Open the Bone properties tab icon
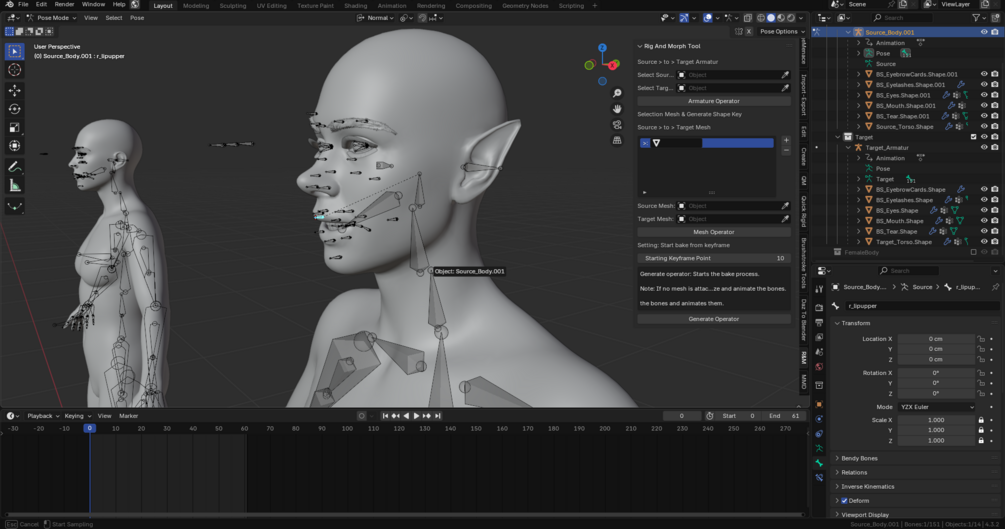The image size is (1005, 529). coord(819,463)
